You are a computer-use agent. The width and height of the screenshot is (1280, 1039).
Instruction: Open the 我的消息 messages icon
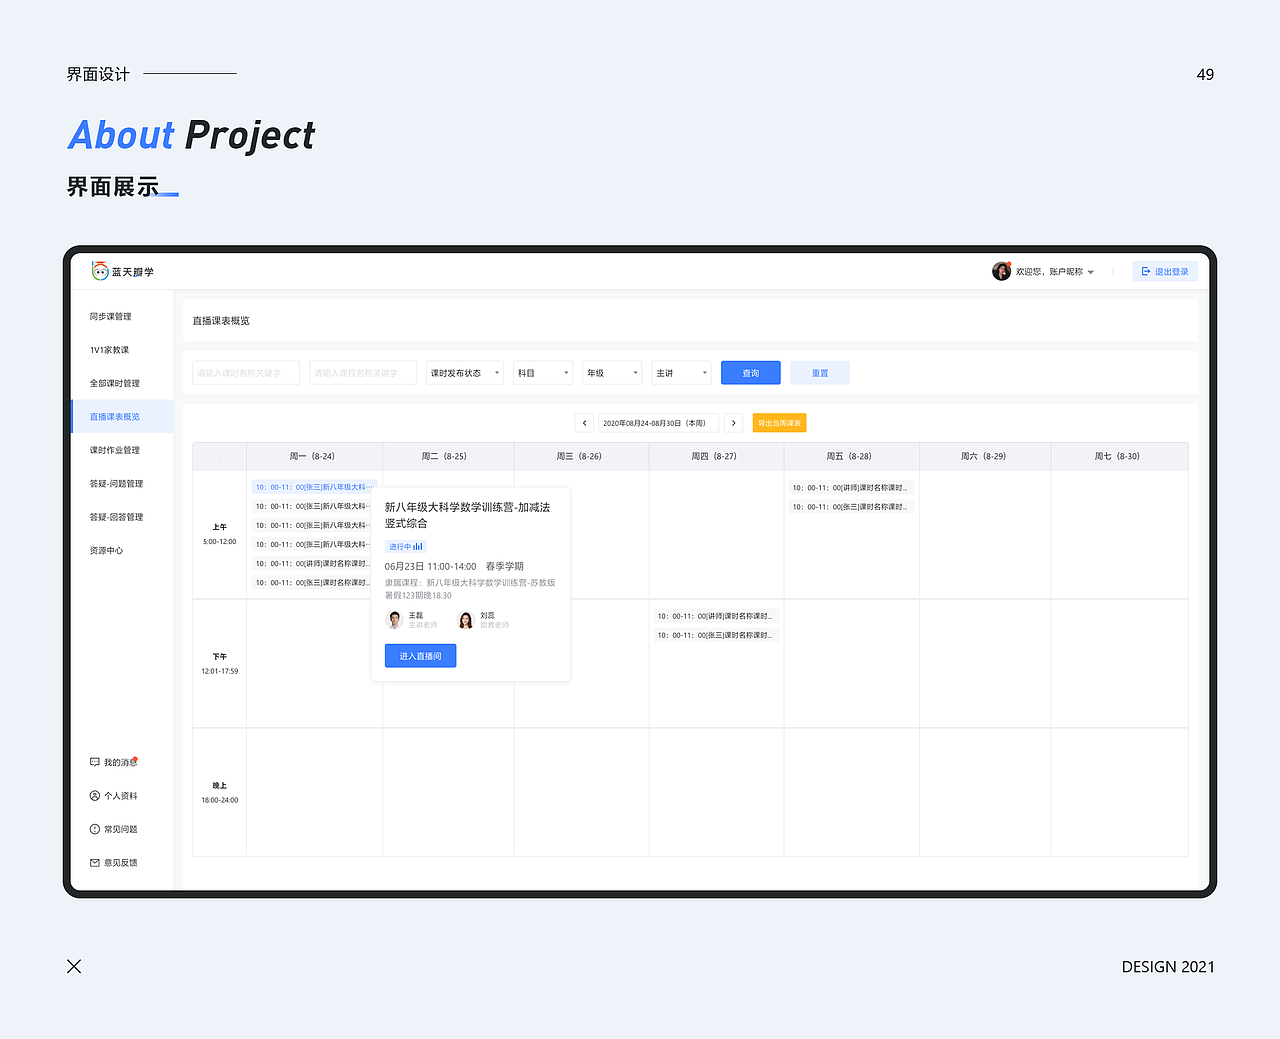coord(95,762)
